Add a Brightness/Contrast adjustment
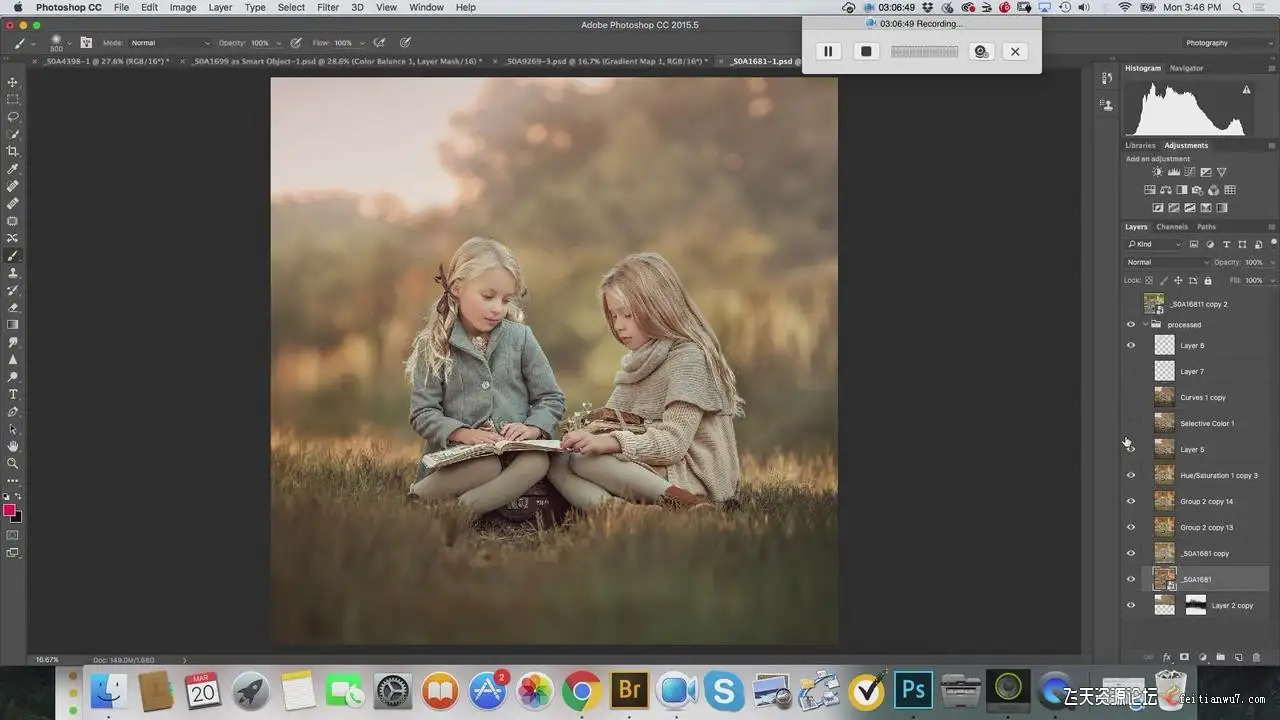The width and height of the screenshot is (1280, 720). pyautogui.click(x=1158, y=172)
